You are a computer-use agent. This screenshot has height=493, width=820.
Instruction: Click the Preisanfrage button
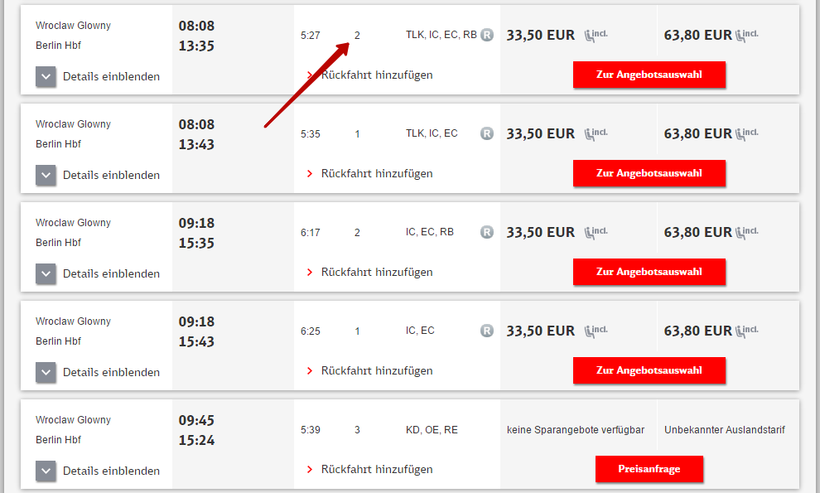(649, 468)
